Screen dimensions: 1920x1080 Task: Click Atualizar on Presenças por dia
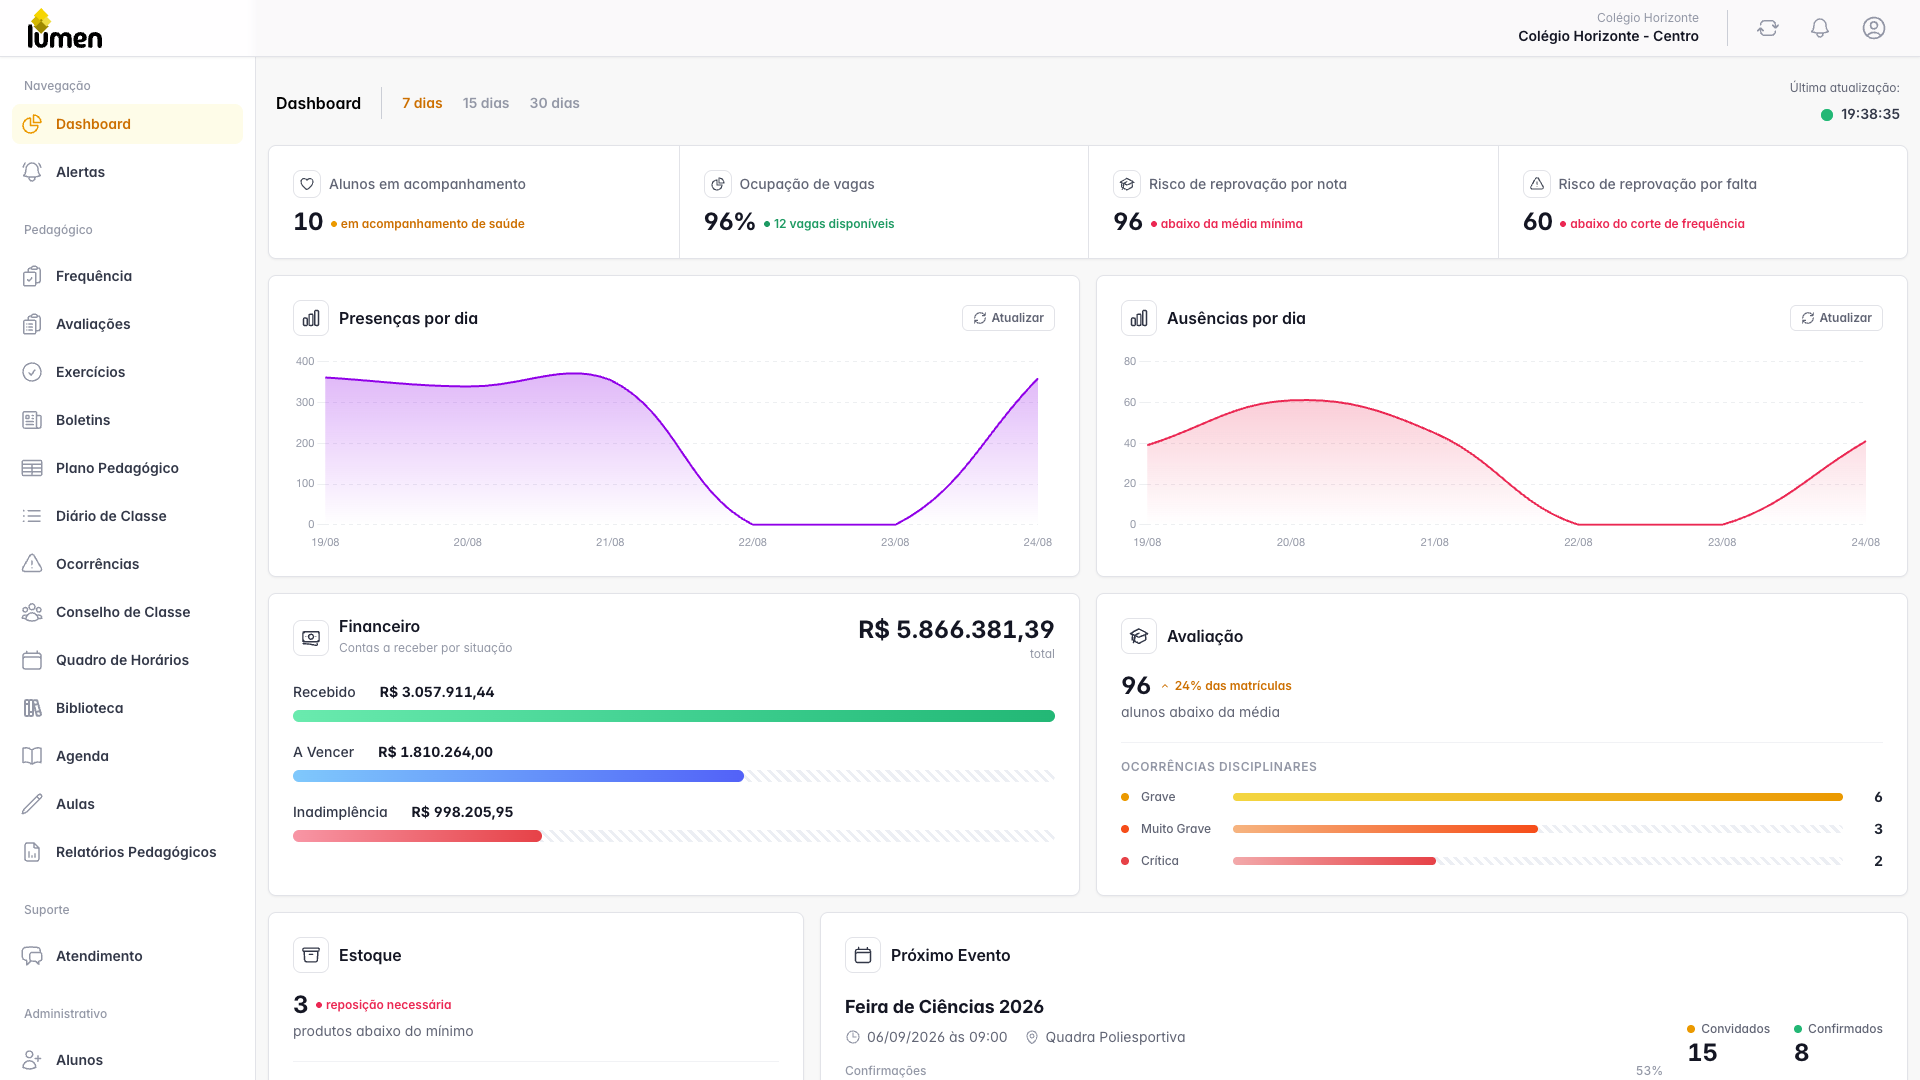coord(1008,318)
